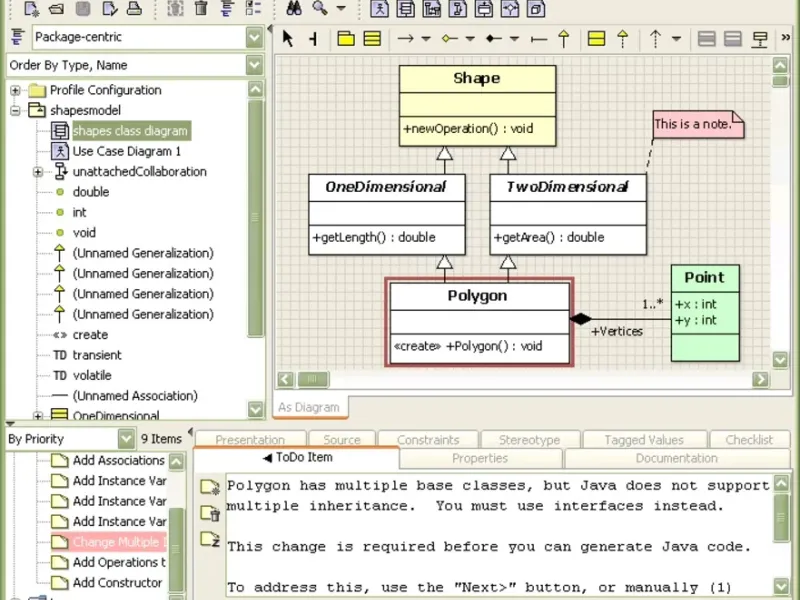
Task: Click the grayed-out Save project icon
Action: [x=83, y=8]
